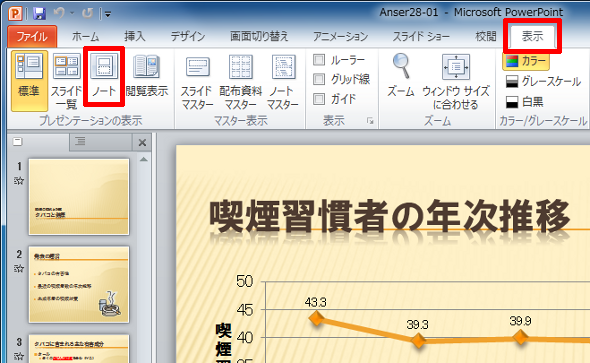Click the axis value 50
Viewport: 590px width, 363px height.
pos(245,281)
